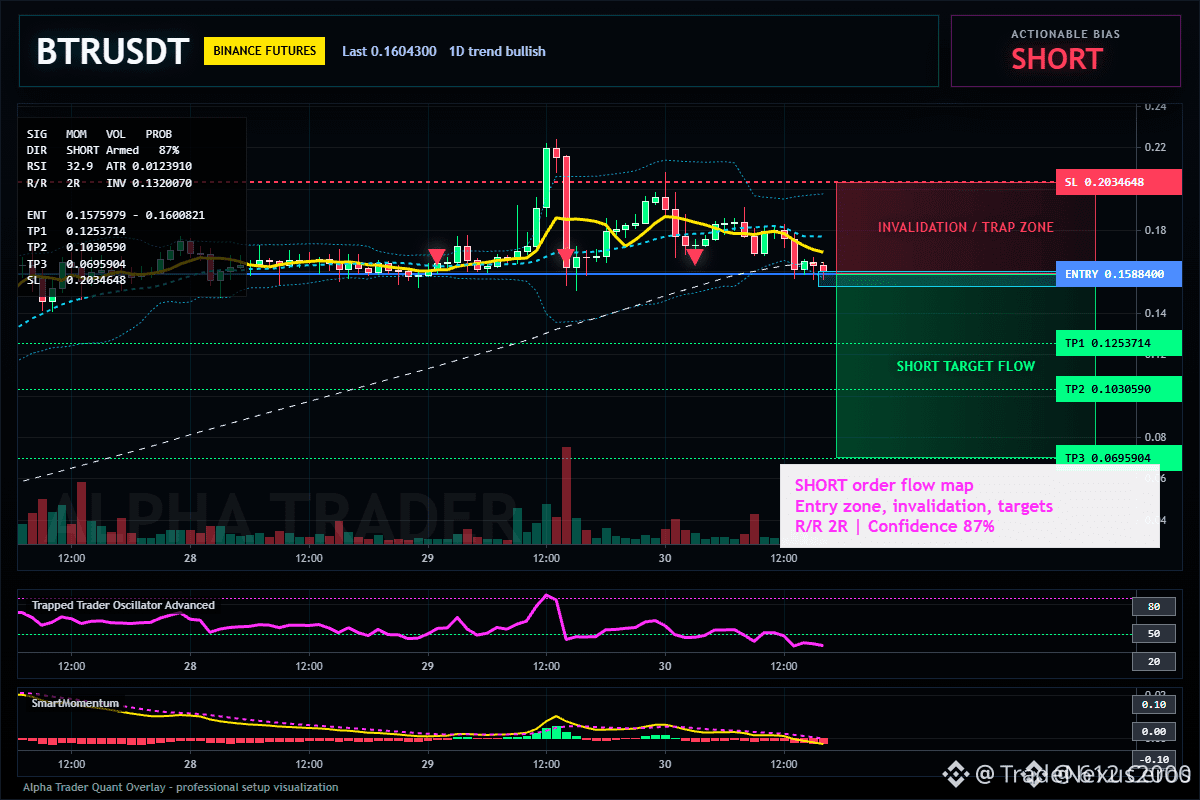
Task: Click the SmartMomentum scale value 0.00
Action: click(1153, 732)
